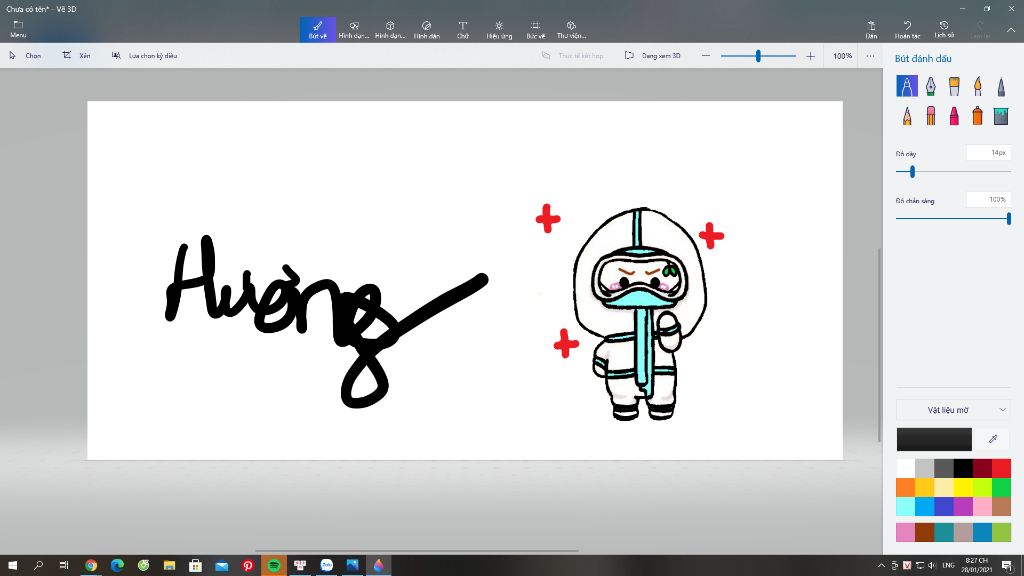Select the Oil brush tool
The width and height of the screenshot is (1024, 576).
click(954, 86)
